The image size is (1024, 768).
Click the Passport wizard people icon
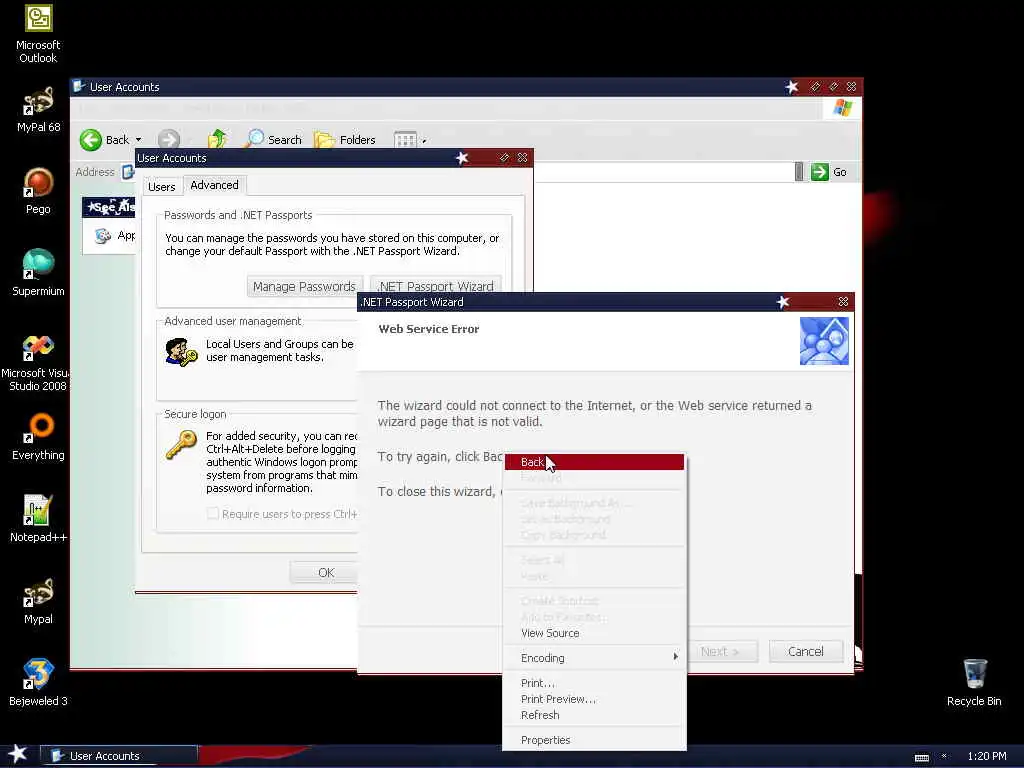pos(824,341)
